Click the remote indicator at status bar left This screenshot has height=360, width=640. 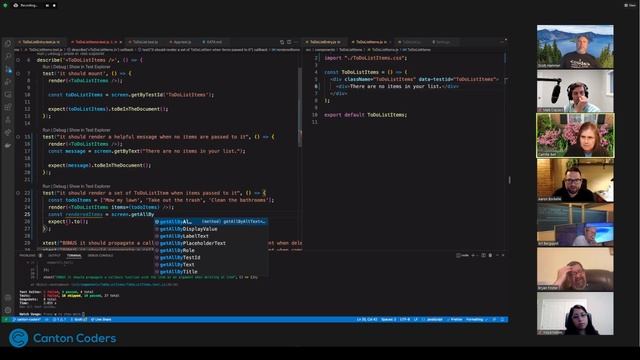[6, 320]
